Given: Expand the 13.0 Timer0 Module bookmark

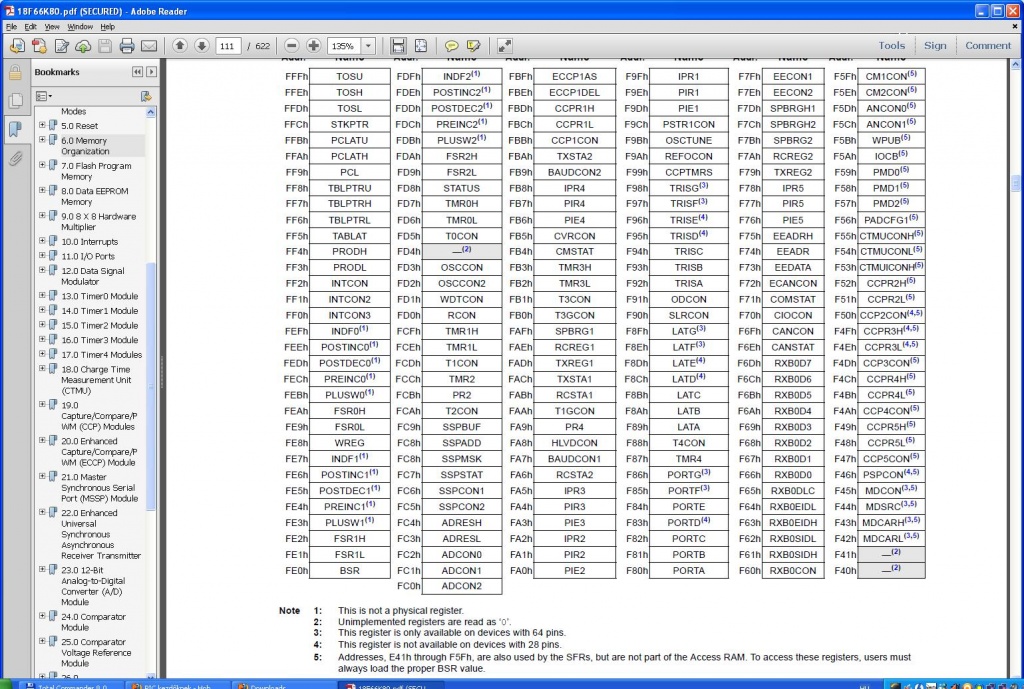Looking at the screenshot, I should pyautogui.click(x=42, y=295).
